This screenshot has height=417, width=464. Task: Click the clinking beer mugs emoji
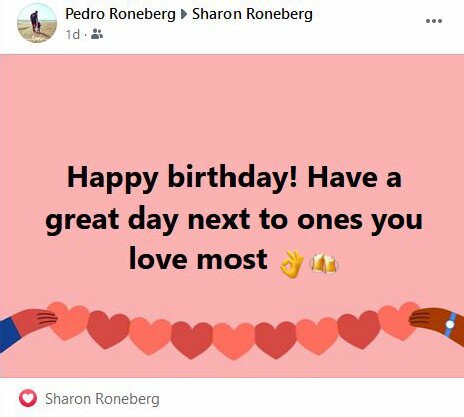pyautogui.click(x=323, y=264)
